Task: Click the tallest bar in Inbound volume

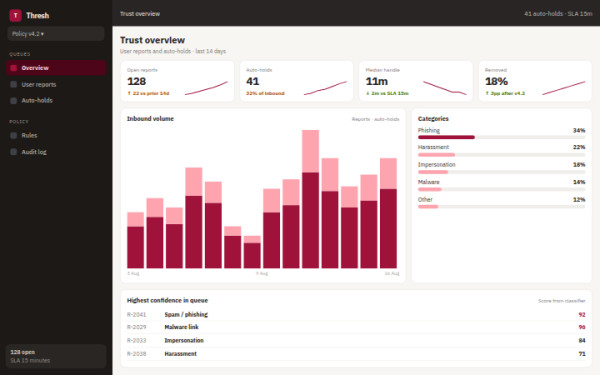Action: pyautogui.click(x=310, y=199)
